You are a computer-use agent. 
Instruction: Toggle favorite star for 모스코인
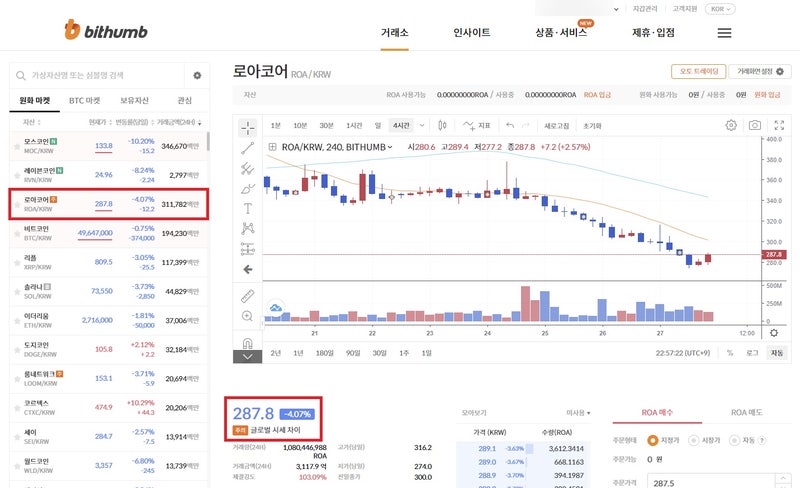coord(17,147)
